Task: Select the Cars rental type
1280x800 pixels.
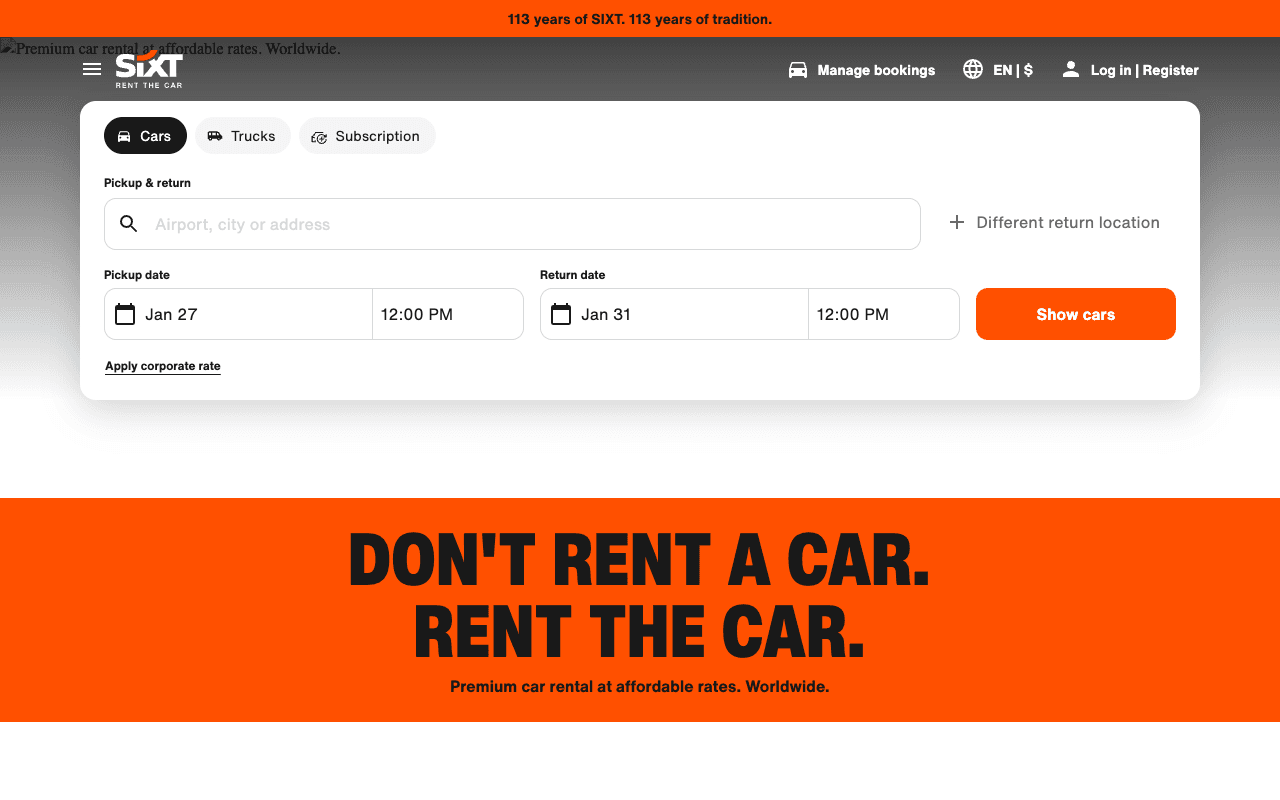Action: (x=145, y=135)
